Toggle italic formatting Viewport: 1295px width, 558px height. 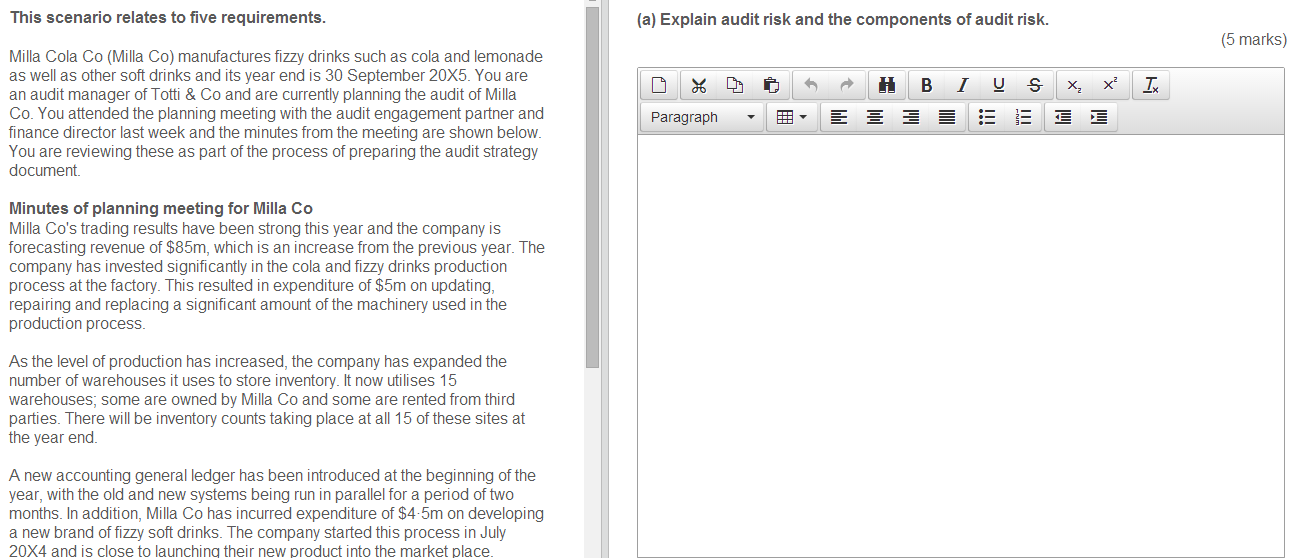(963, 86)
